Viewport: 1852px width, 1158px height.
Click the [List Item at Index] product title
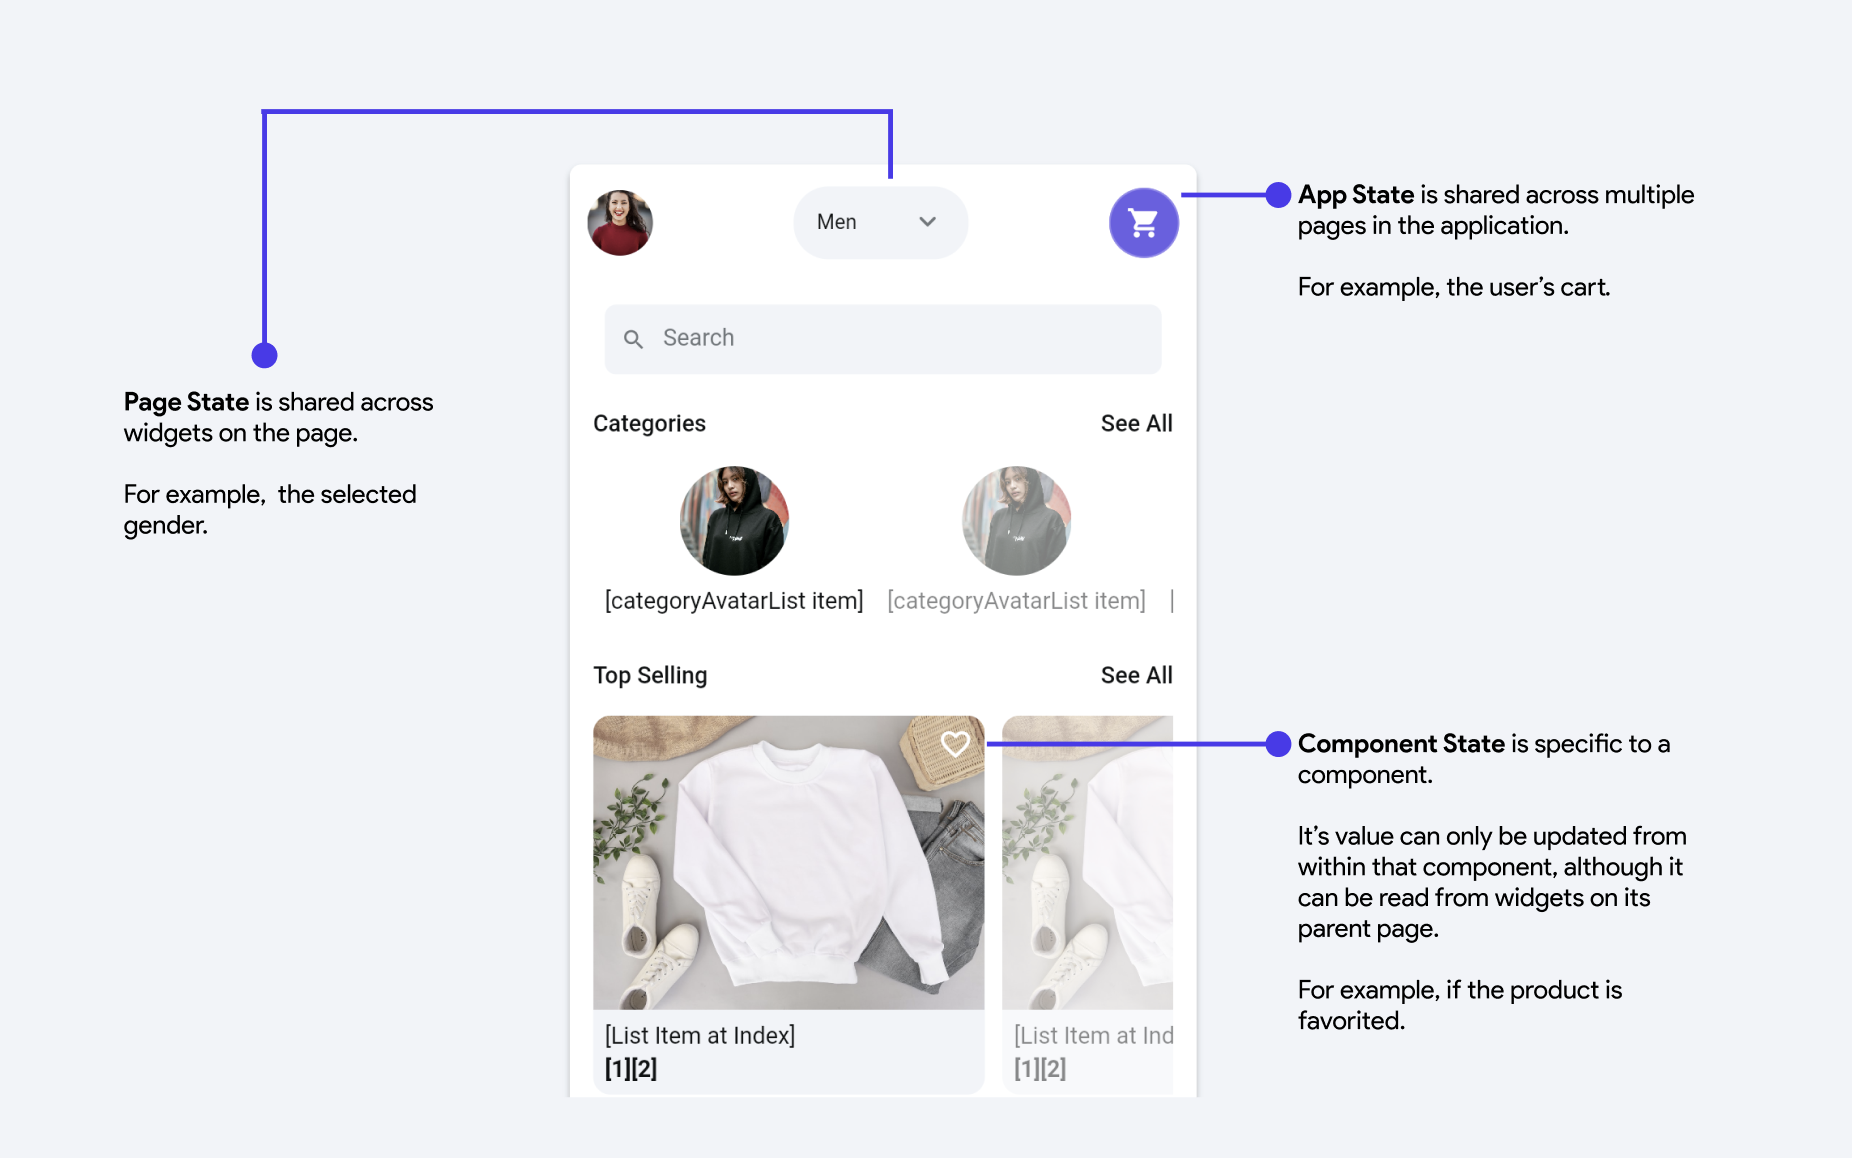(x=700, y=1036)
